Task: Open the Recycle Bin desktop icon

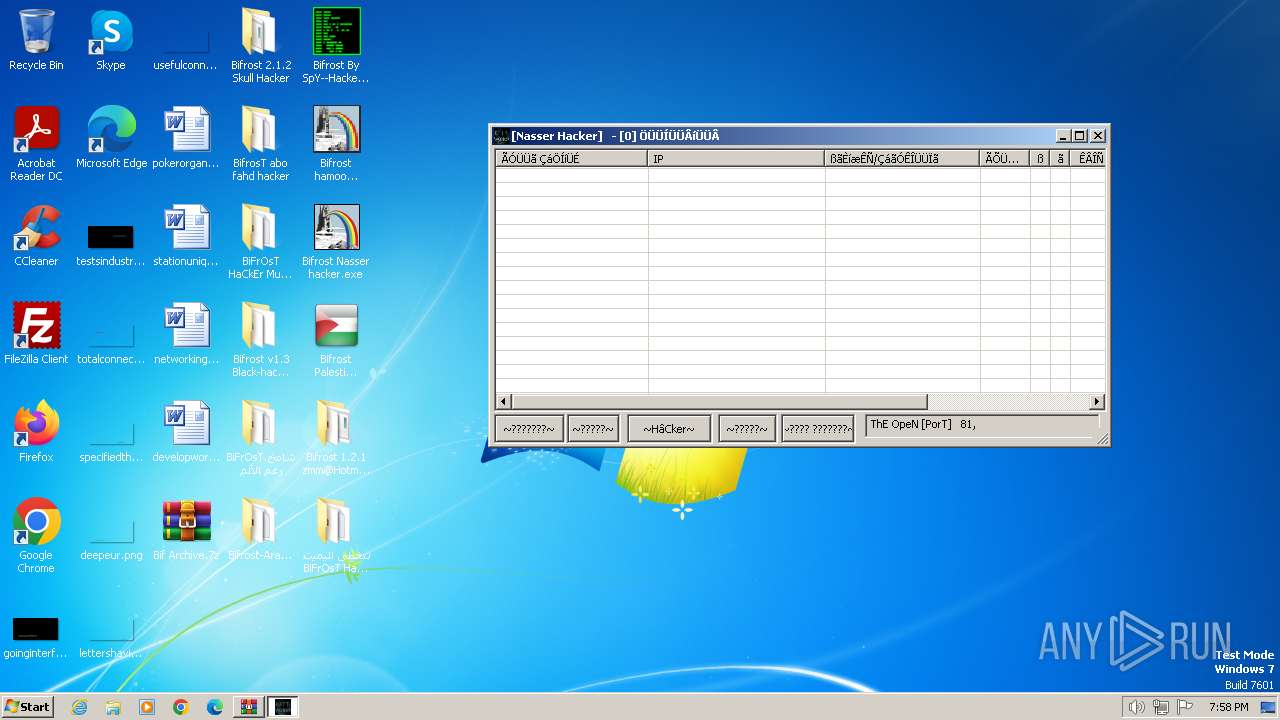Action: [36, 40]
